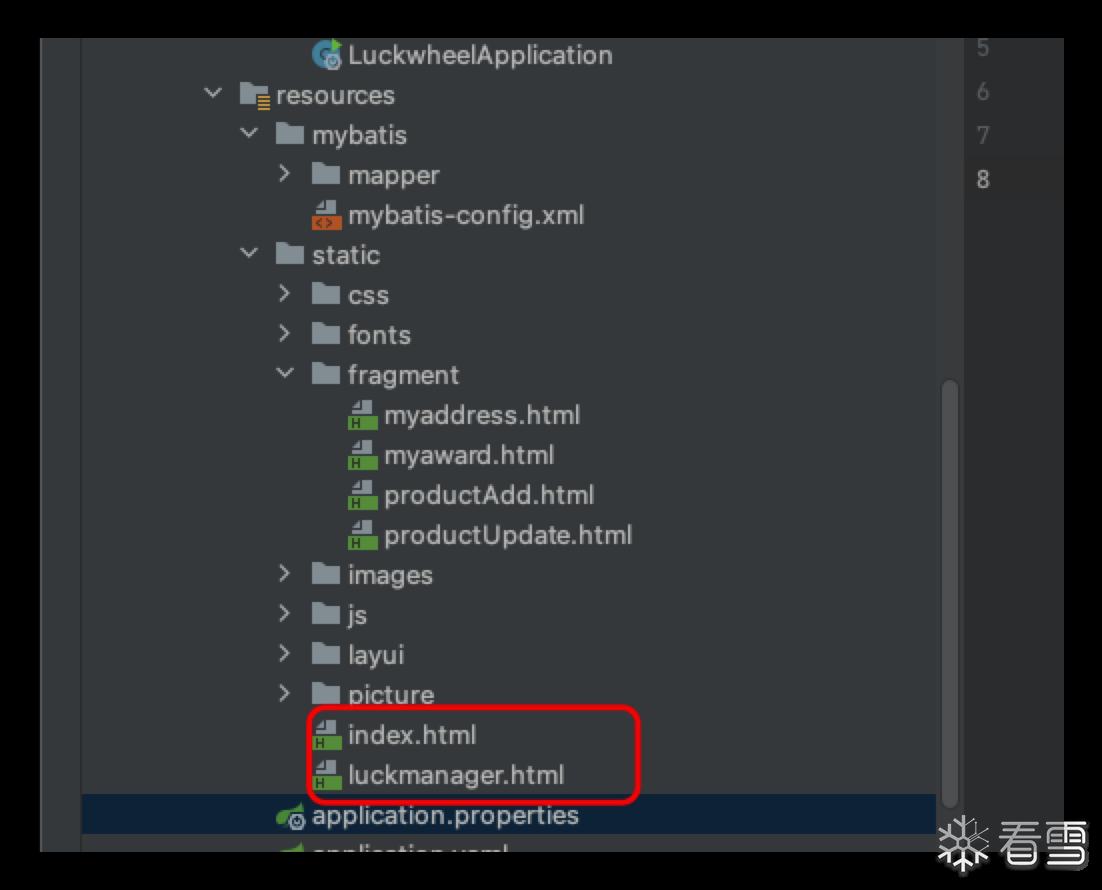Collapse the mybatis folder

(249, 134)
